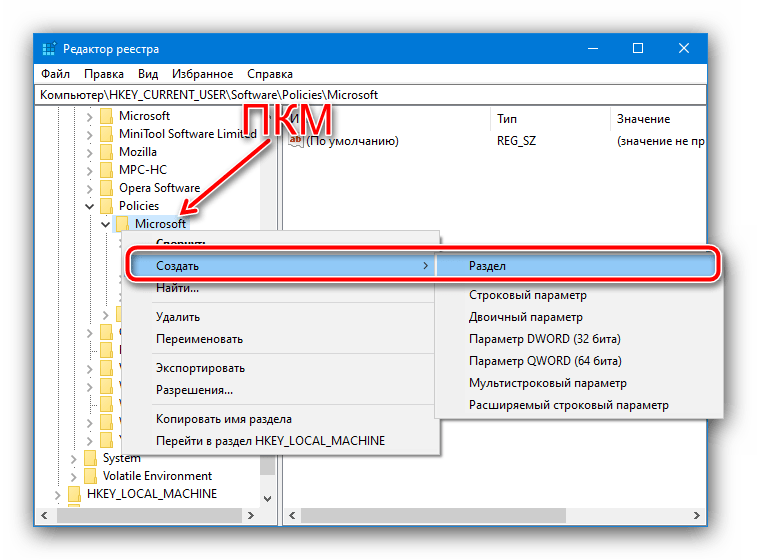Click the System folder icon
This screenshot has width=757, height=560.
(90, 458)
